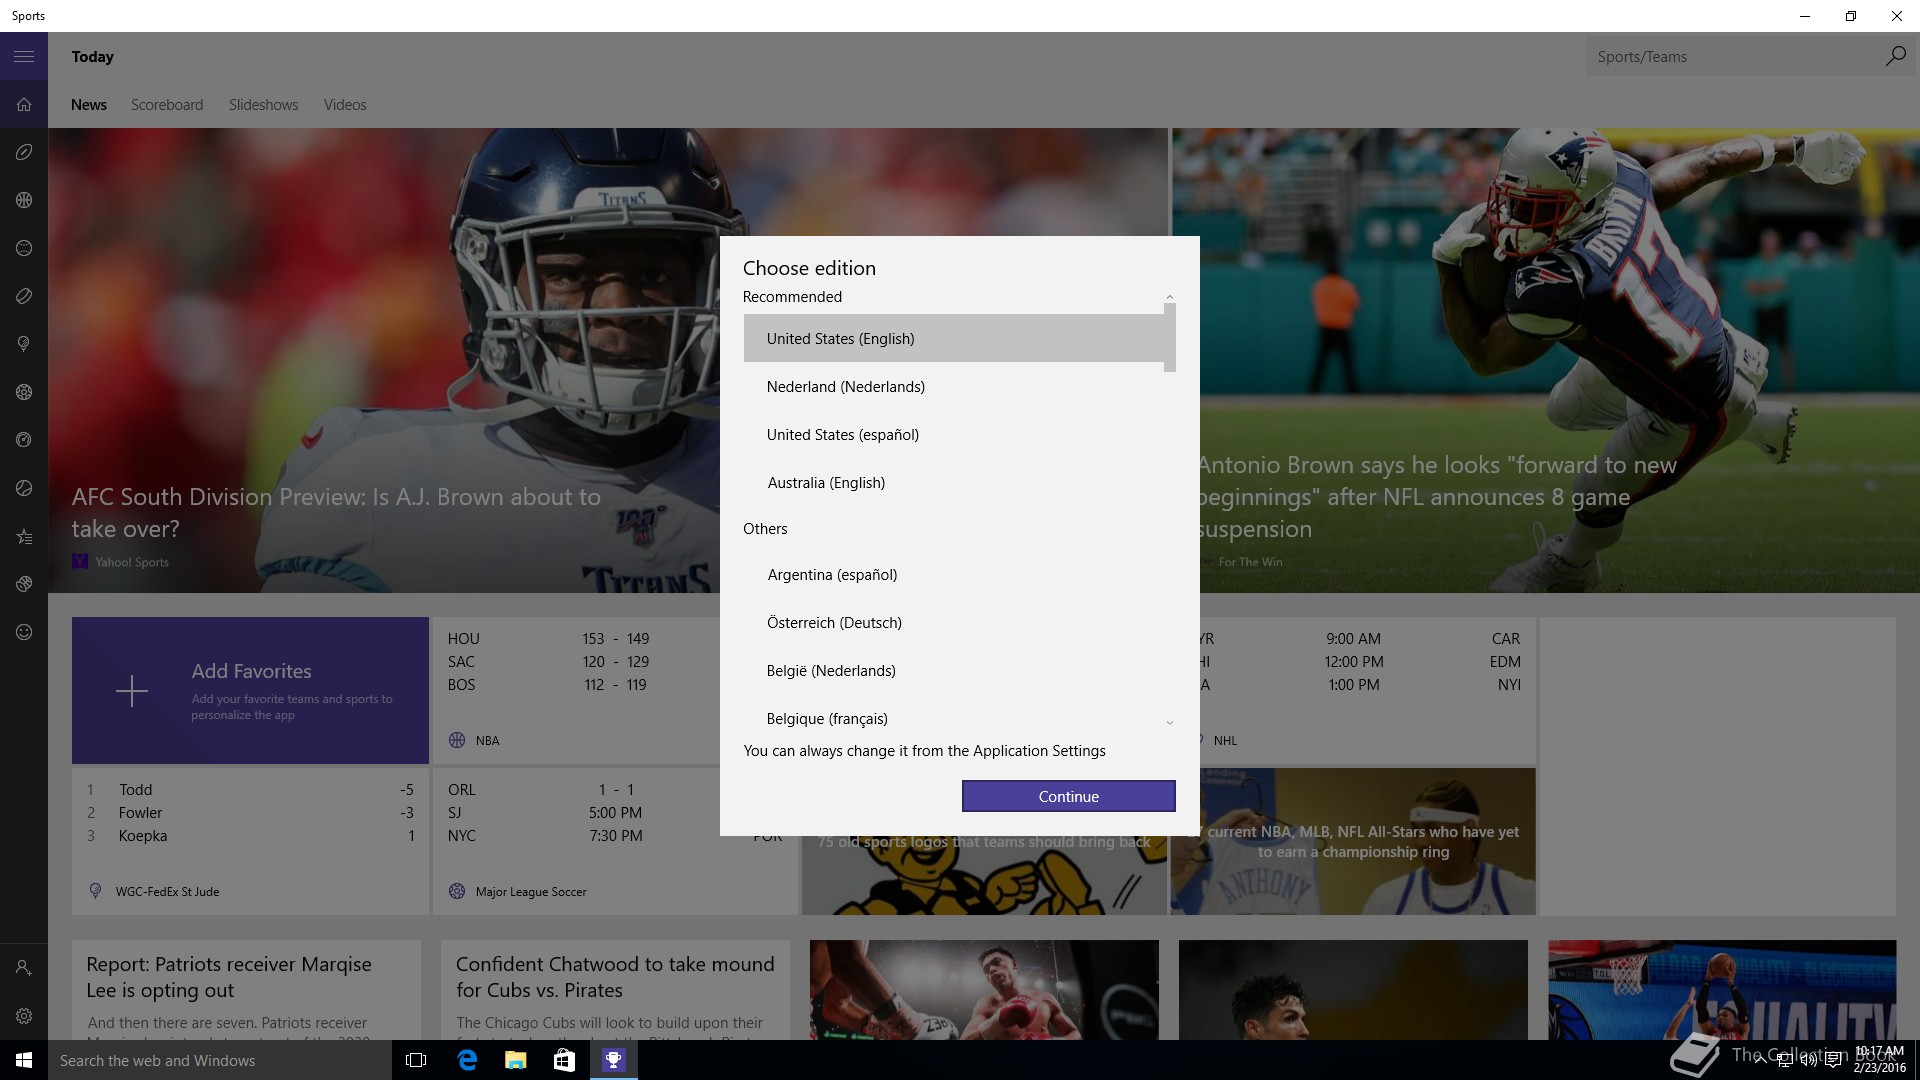Select United States (español) edition
Image resolution: width=1920 pixels, height=1080 pixels.
954,434
